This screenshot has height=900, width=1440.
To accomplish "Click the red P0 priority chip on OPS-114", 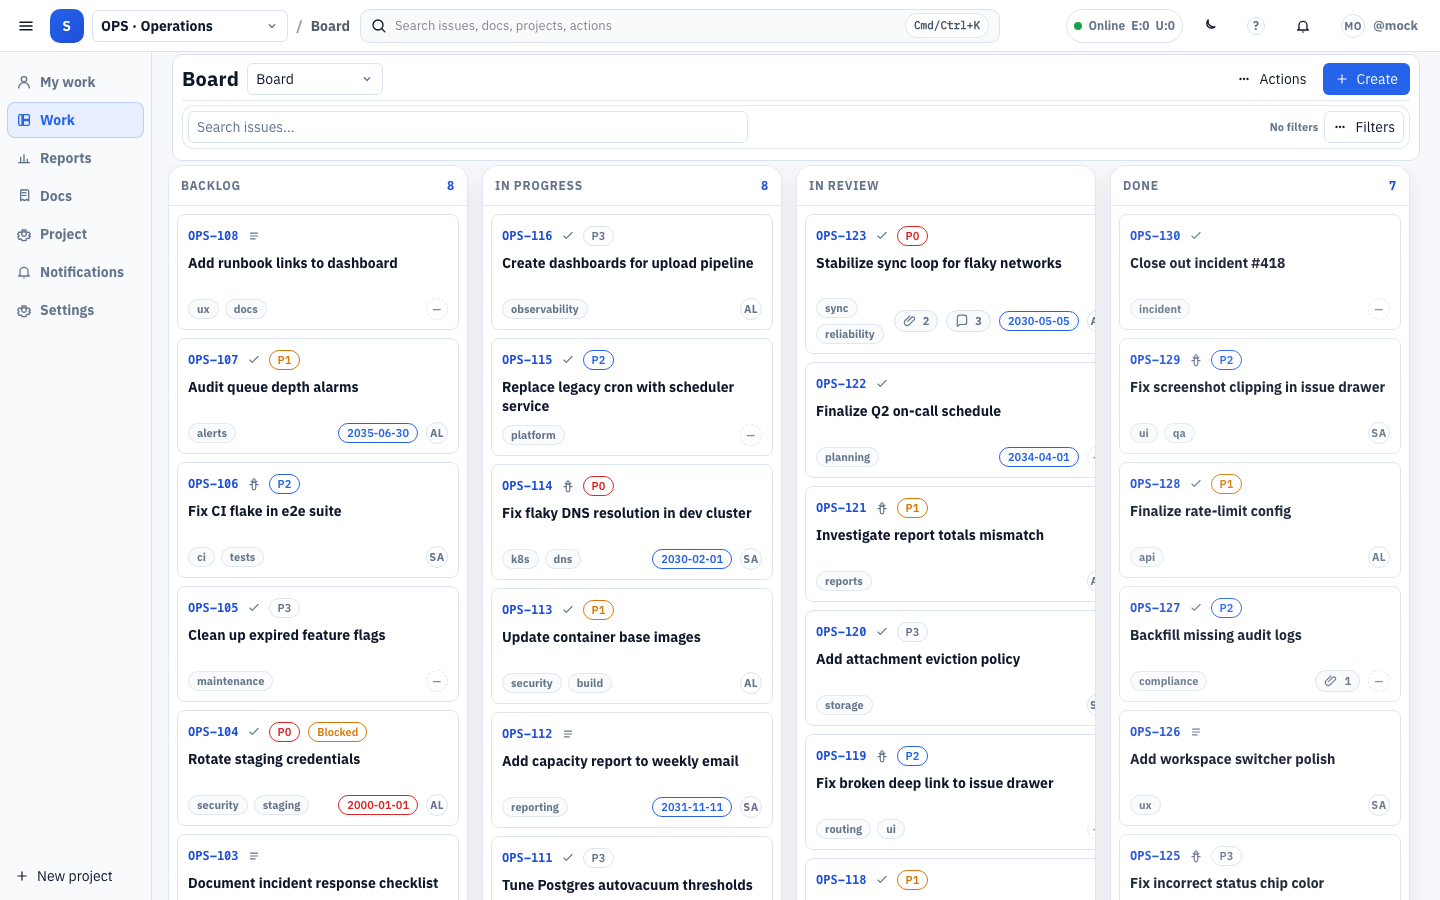I will pos(598,485).
